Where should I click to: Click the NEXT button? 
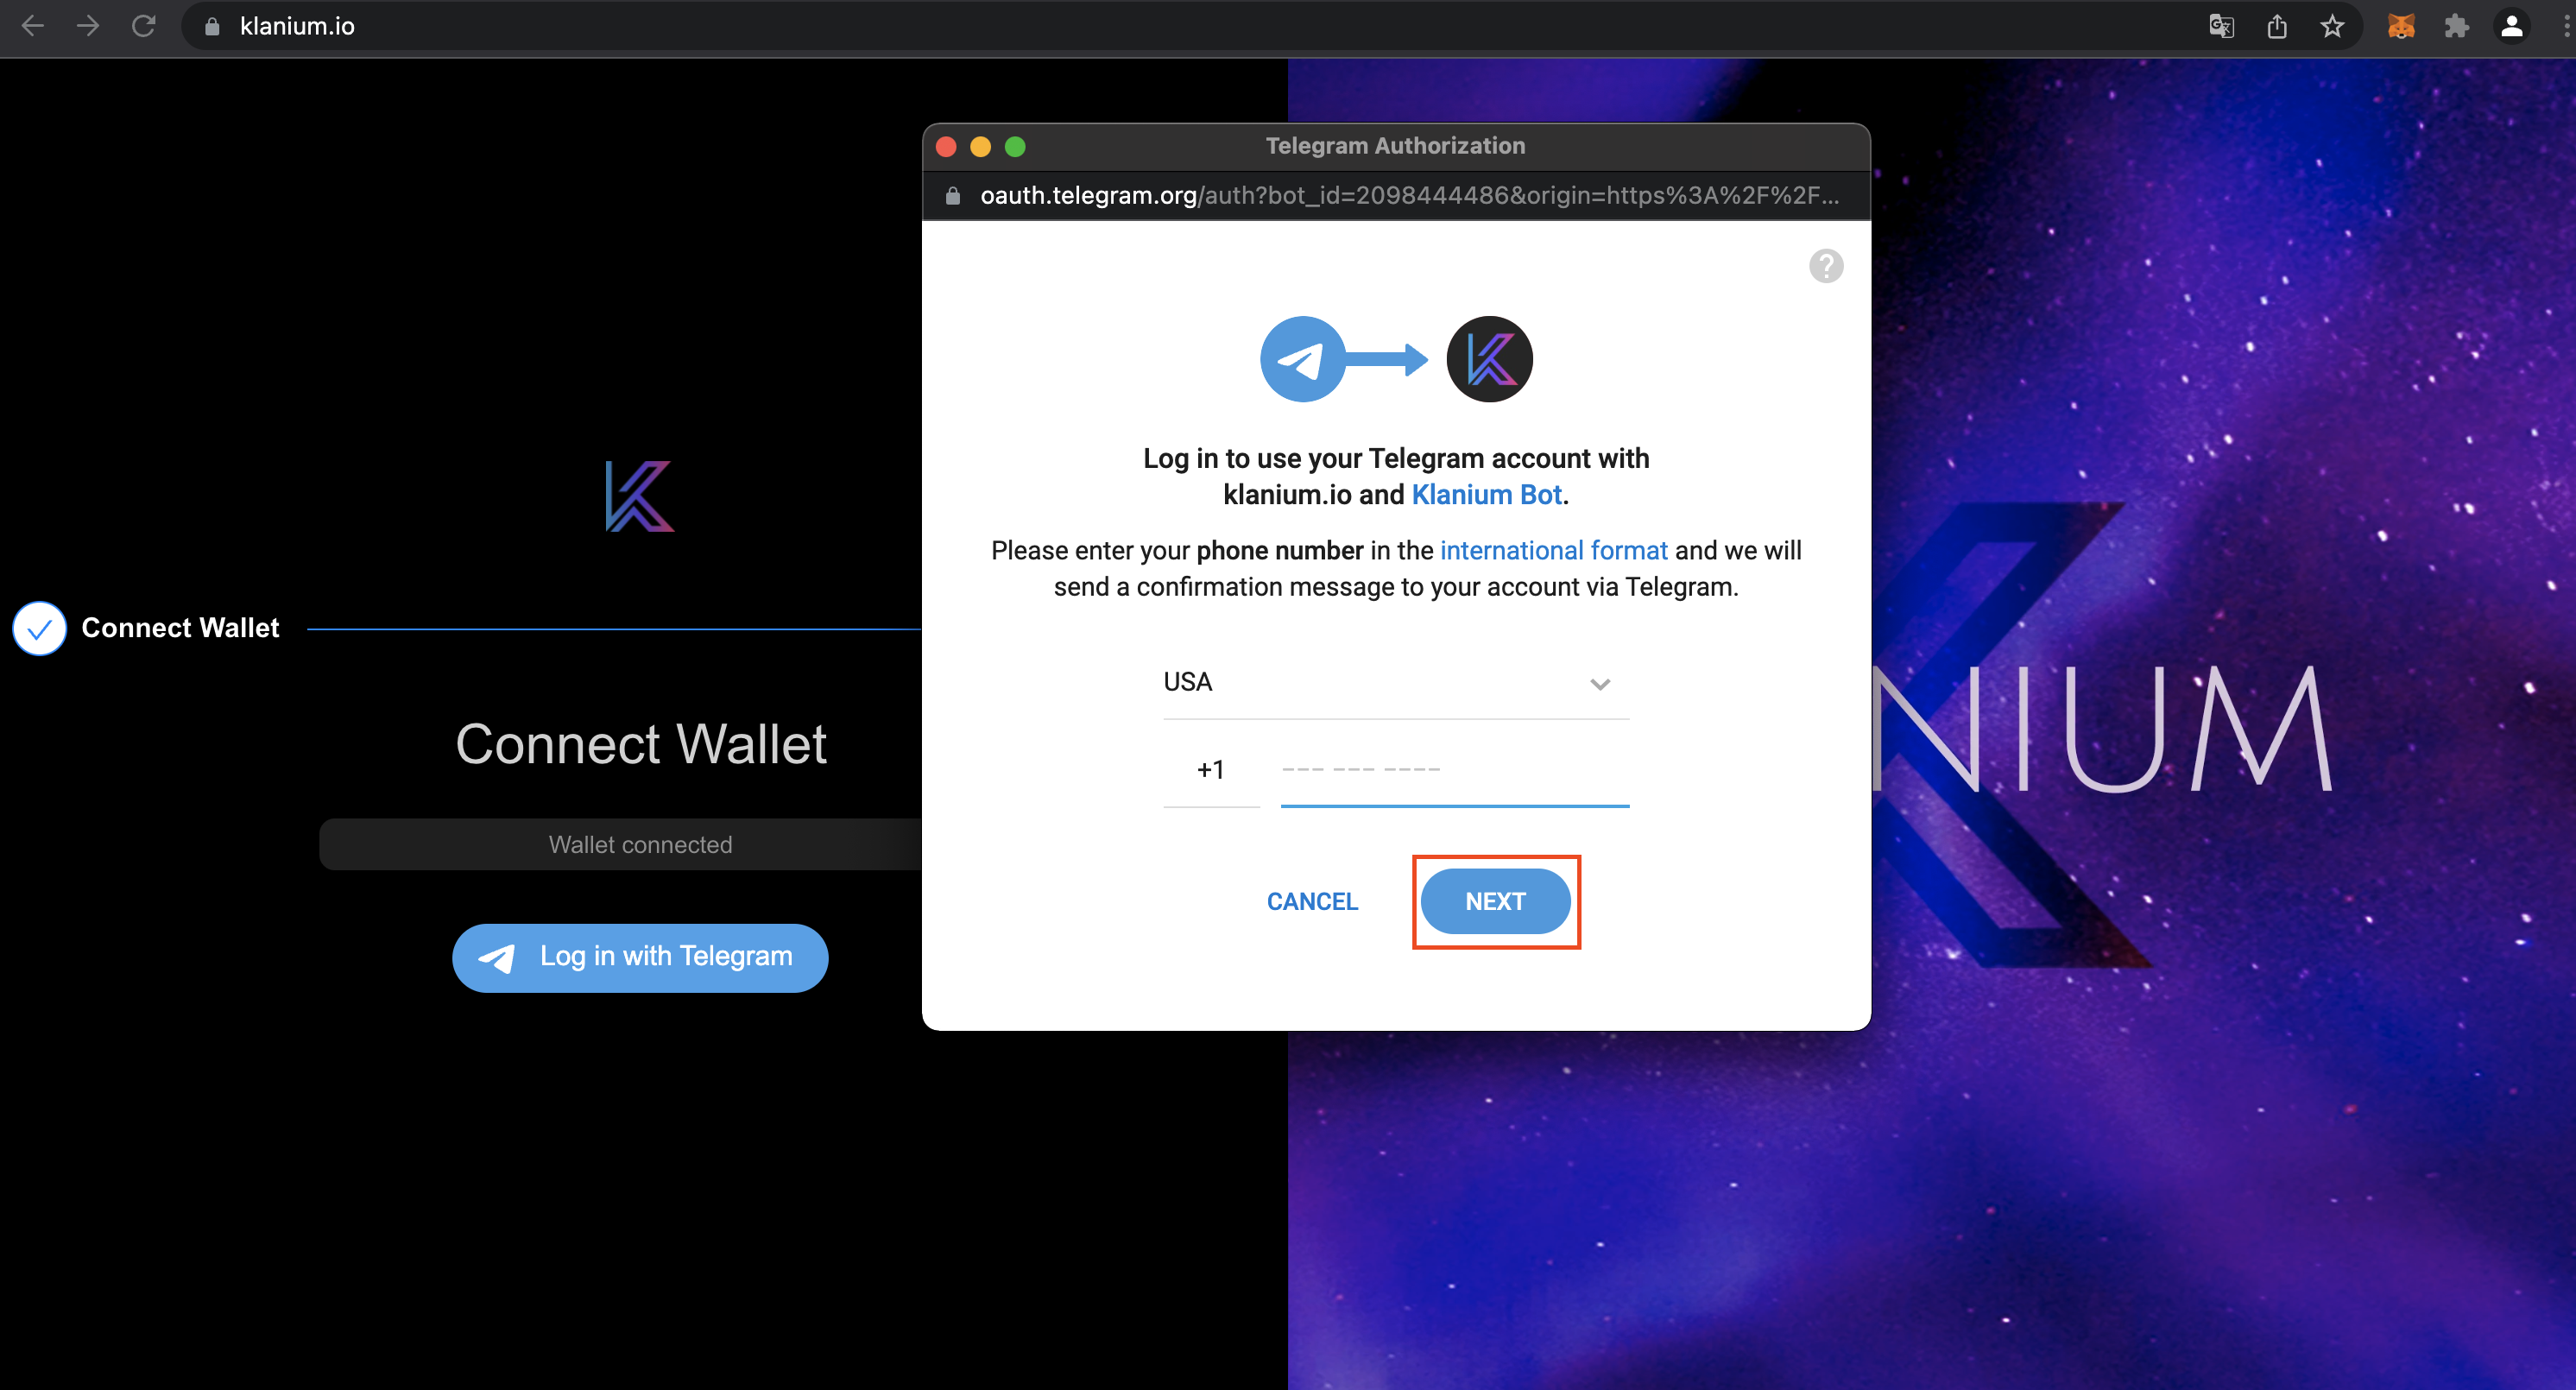(1495, 901)
